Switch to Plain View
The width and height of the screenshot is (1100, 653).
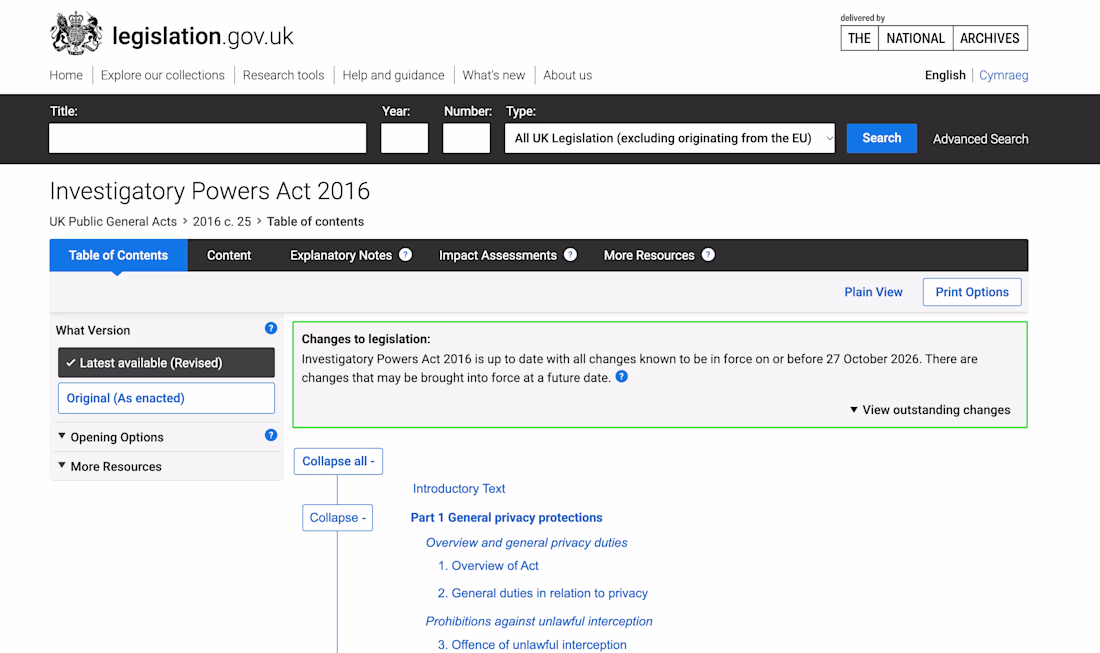(873, 292)
